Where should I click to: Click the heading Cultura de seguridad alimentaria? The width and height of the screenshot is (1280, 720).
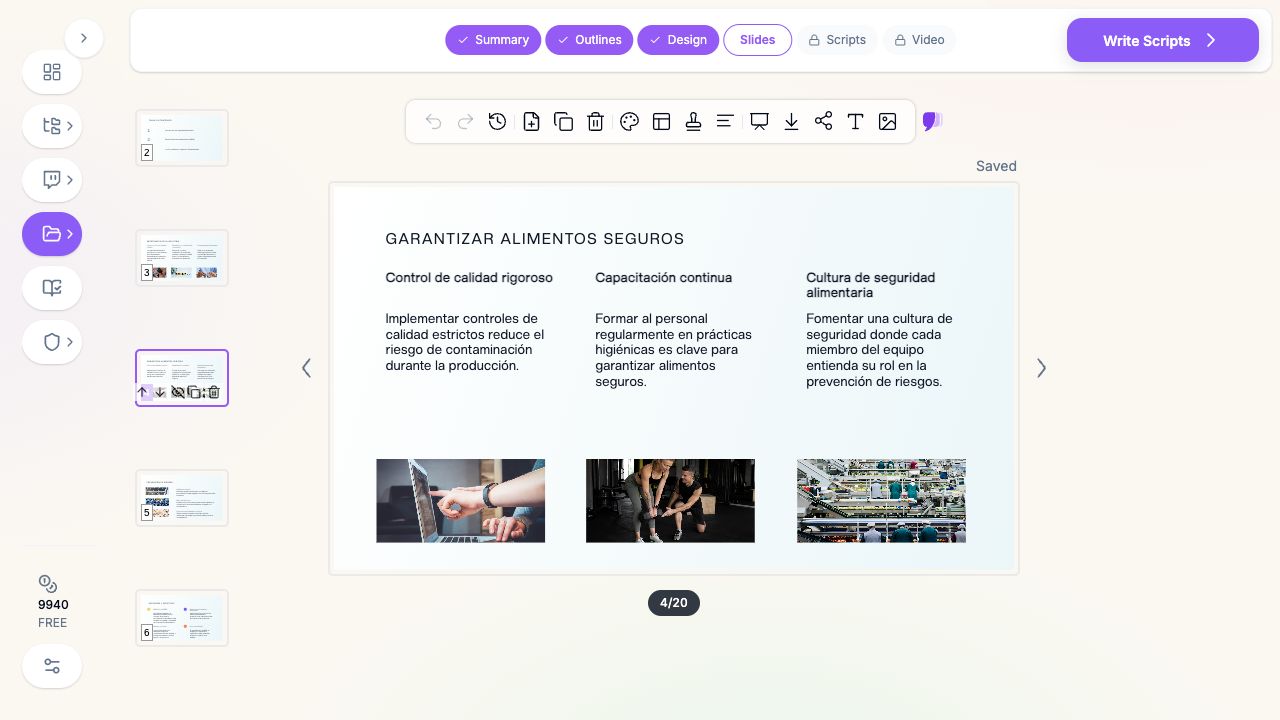(x=871, y=285)
